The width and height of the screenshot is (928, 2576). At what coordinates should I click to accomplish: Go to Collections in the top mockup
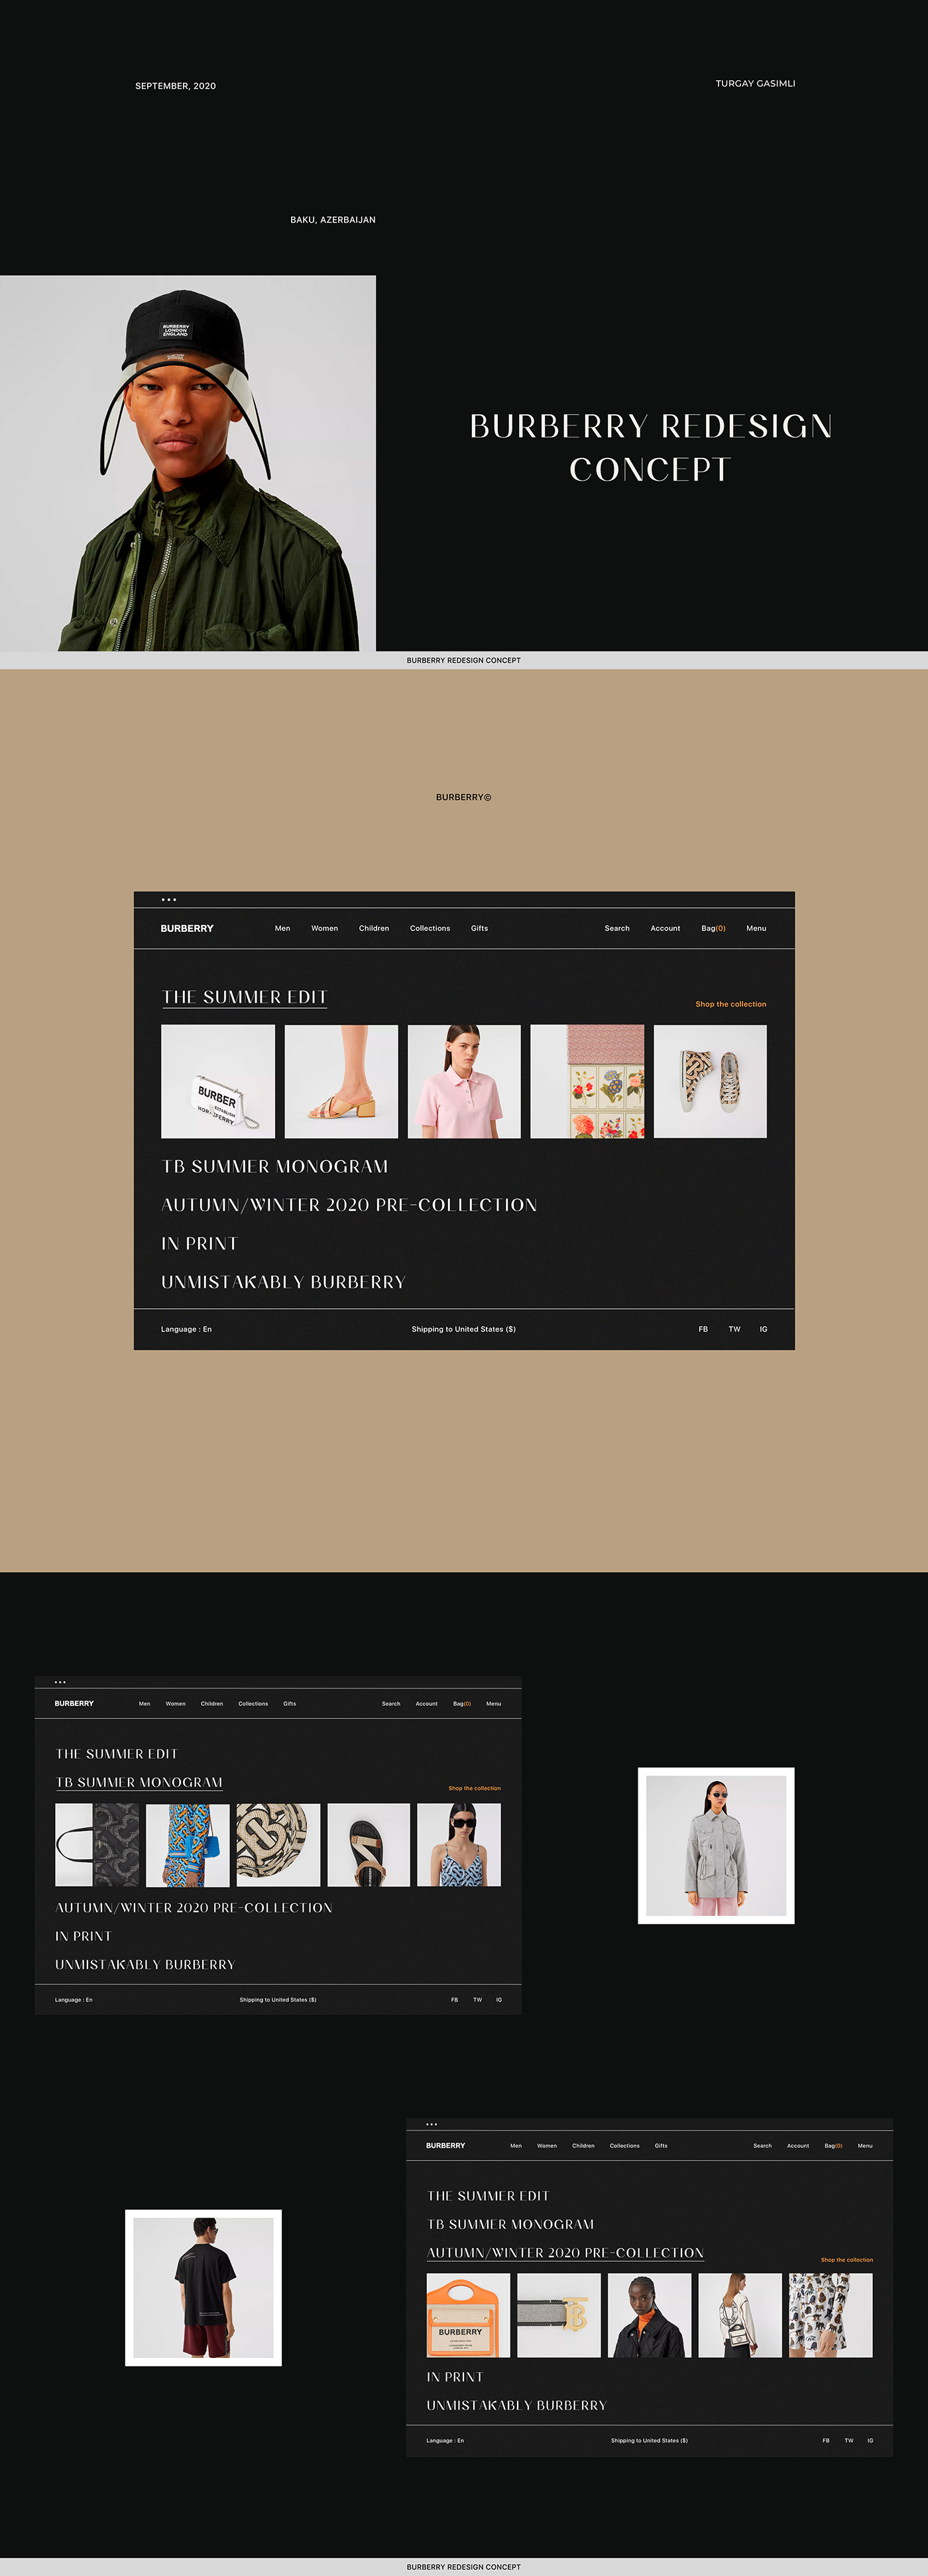(x=430, y=928)
